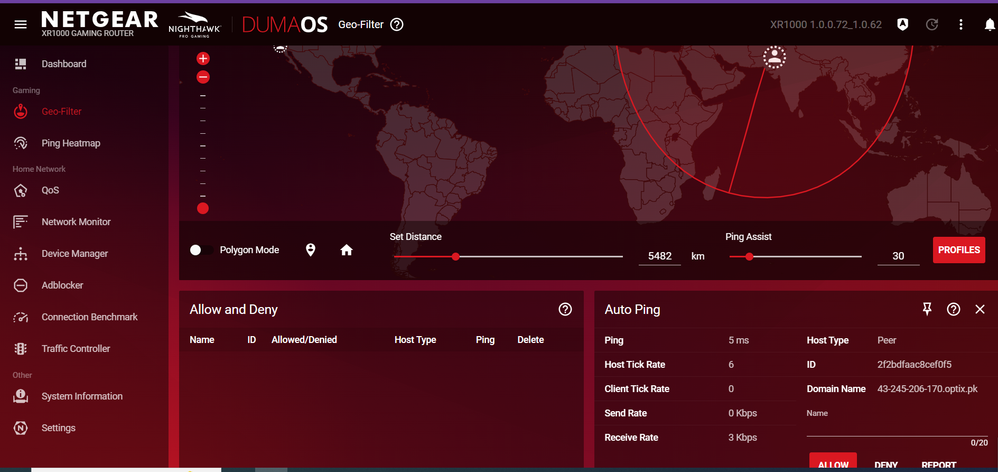
Task: Close the Auto Ping panel
Action: point(980,309)
